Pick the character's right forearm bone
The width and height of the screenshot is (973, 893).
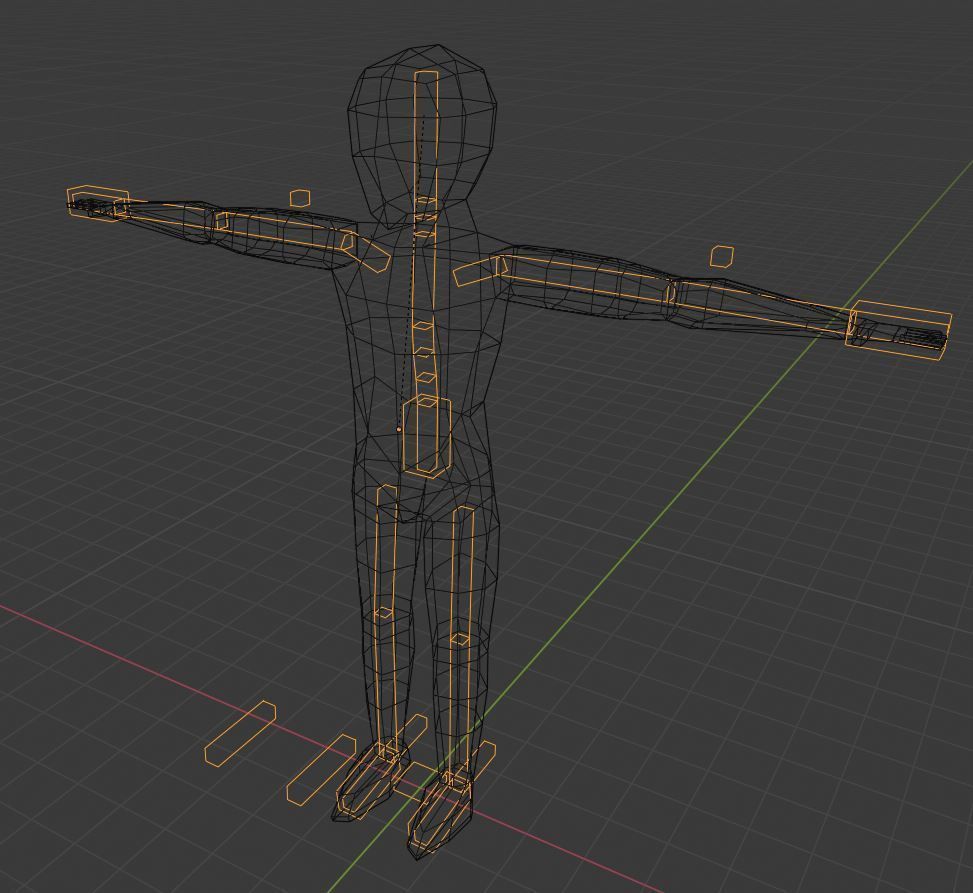click(168, 213)
